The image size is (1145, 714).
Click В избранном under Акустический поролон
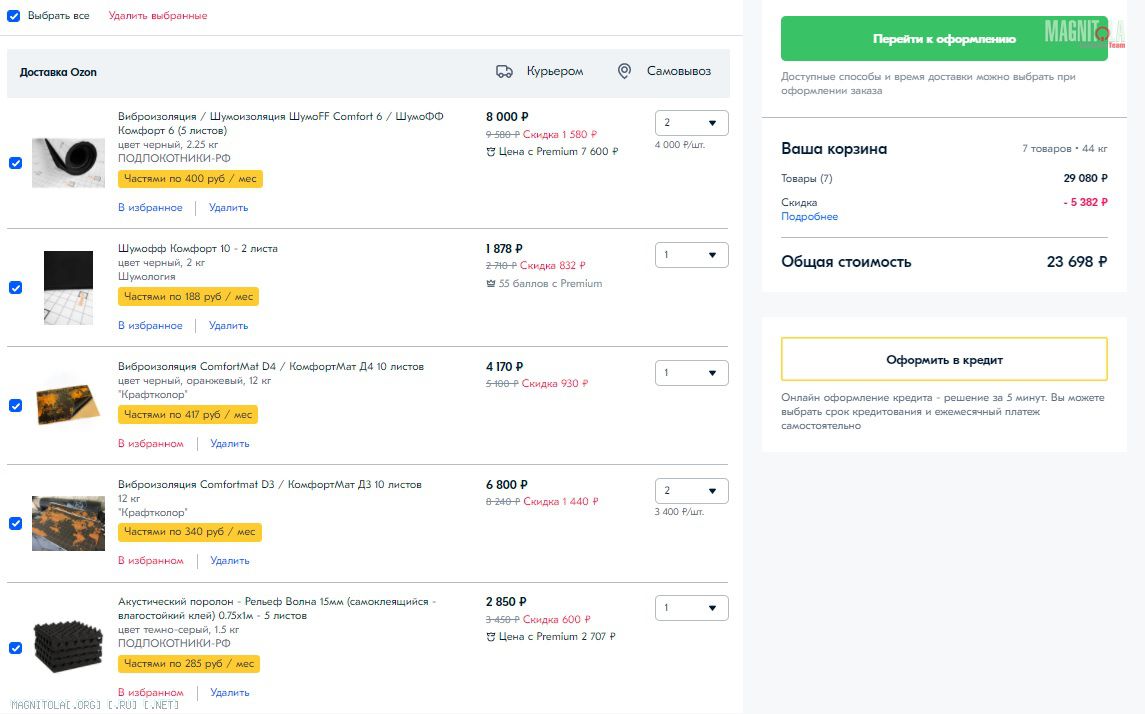click(151, 692)
